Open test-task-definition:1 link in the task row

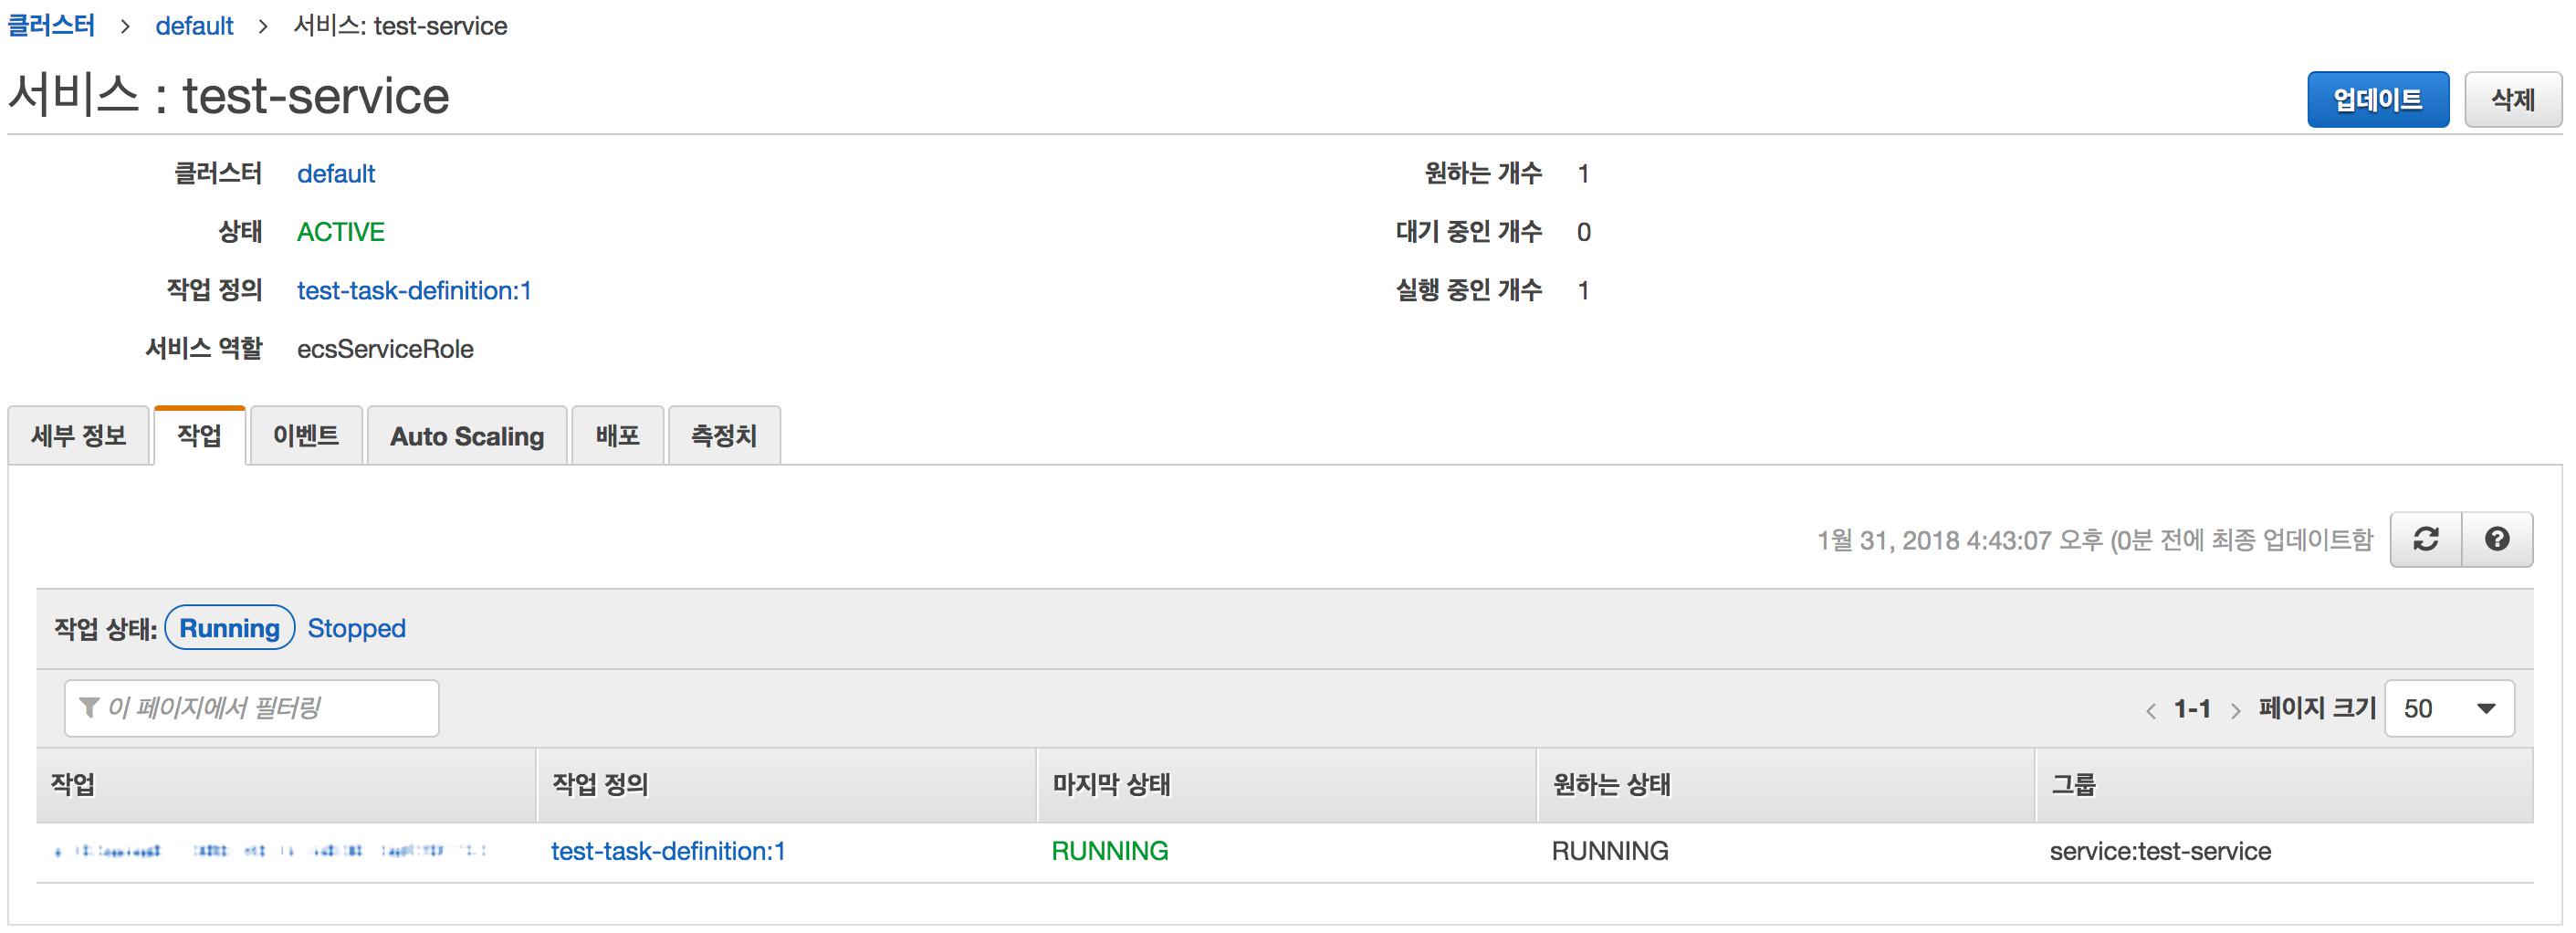pos(668,851)
